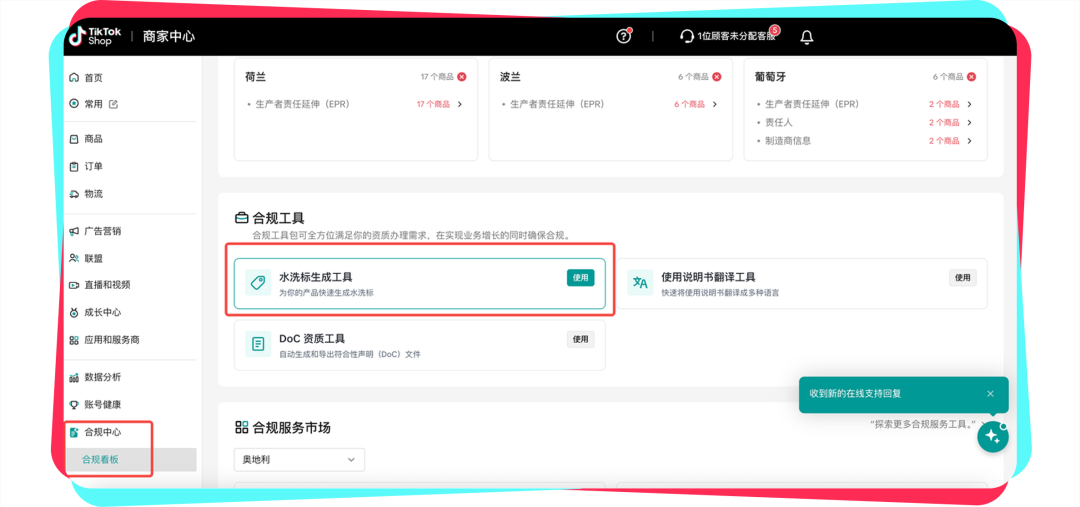Open the sparkle AI assistant button
The image size is (1080, 507).
(993, 437)
